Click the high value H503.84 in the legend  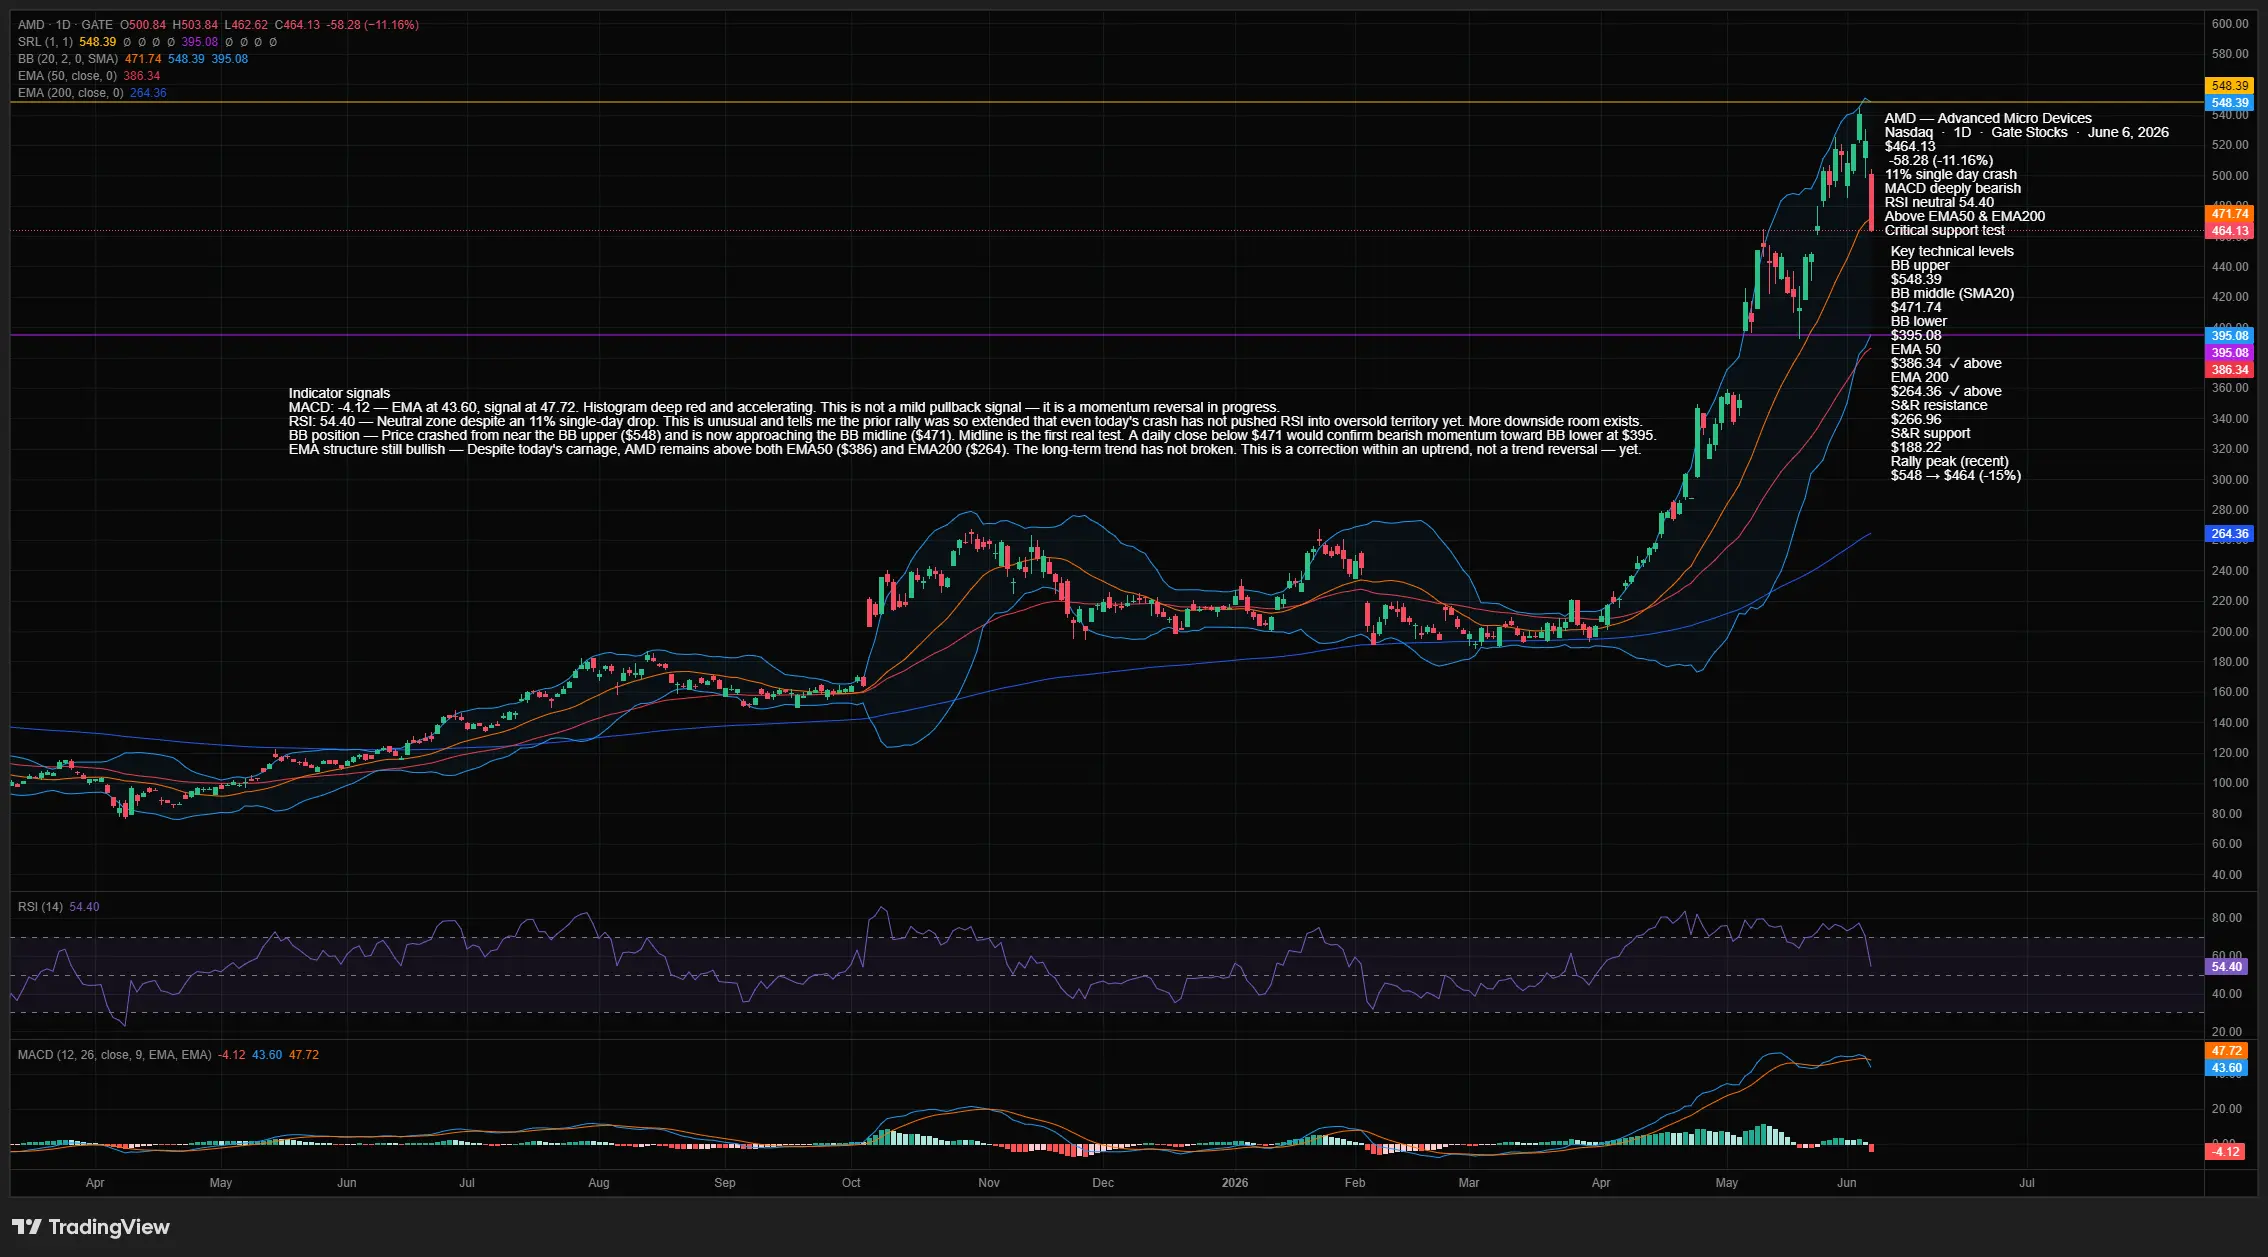point(195,25)
